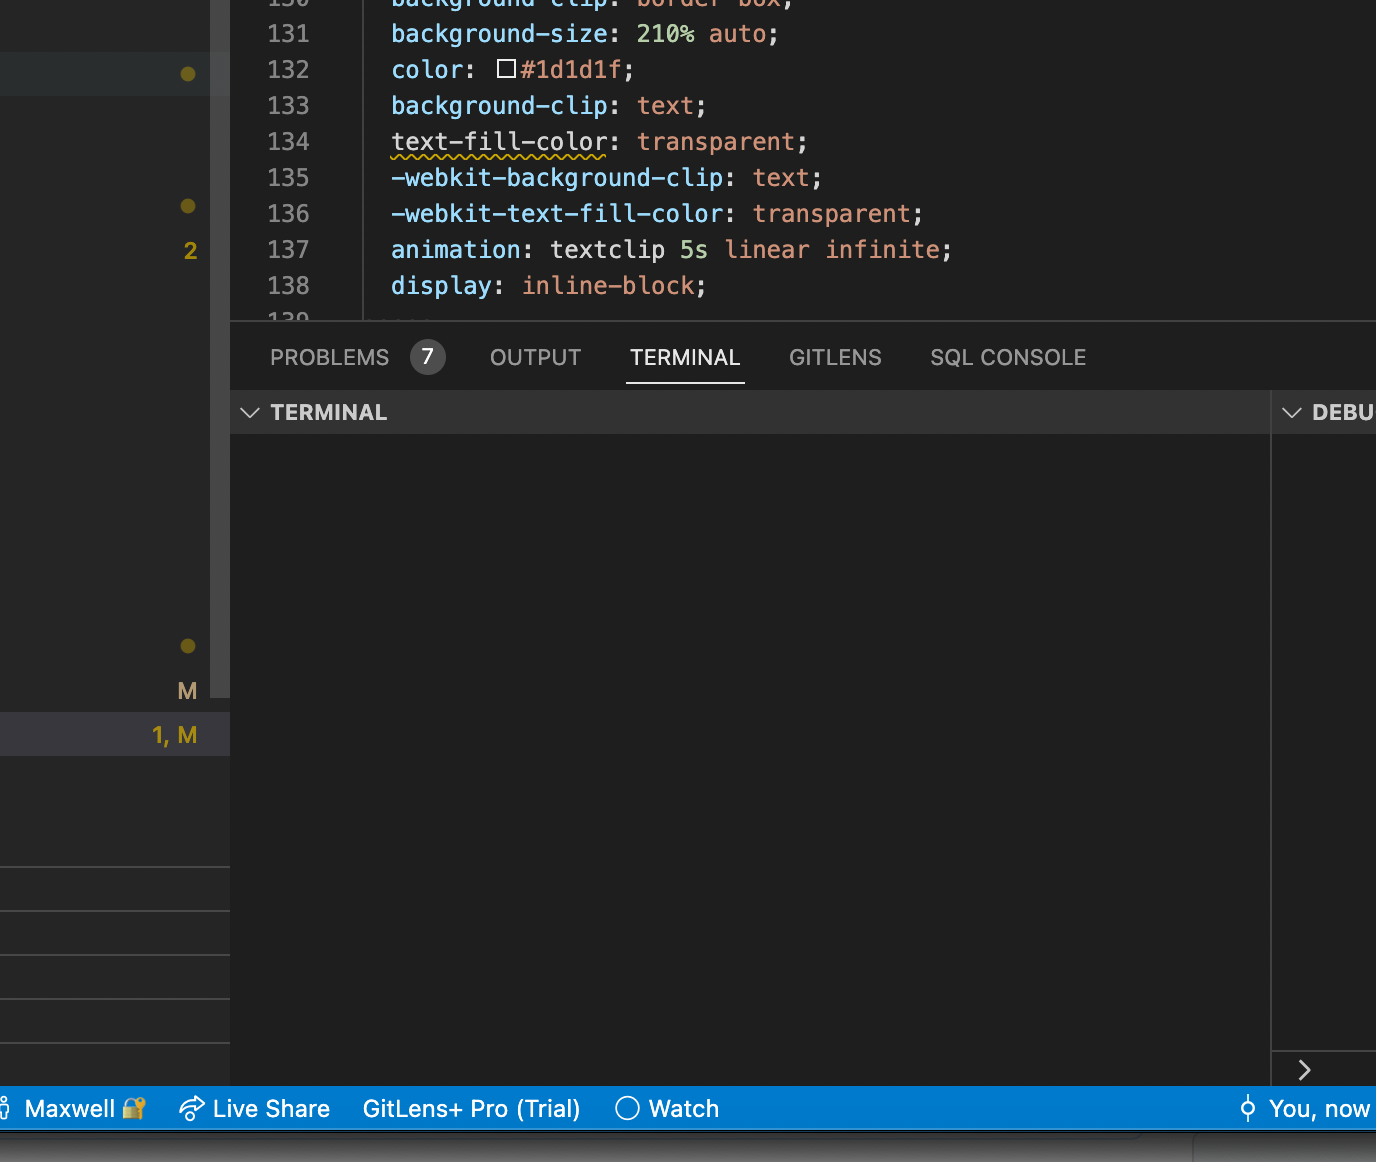Select the sidebar row marked 'M'
This screenshot has width=1376, height=1162.
click(105, 691)
